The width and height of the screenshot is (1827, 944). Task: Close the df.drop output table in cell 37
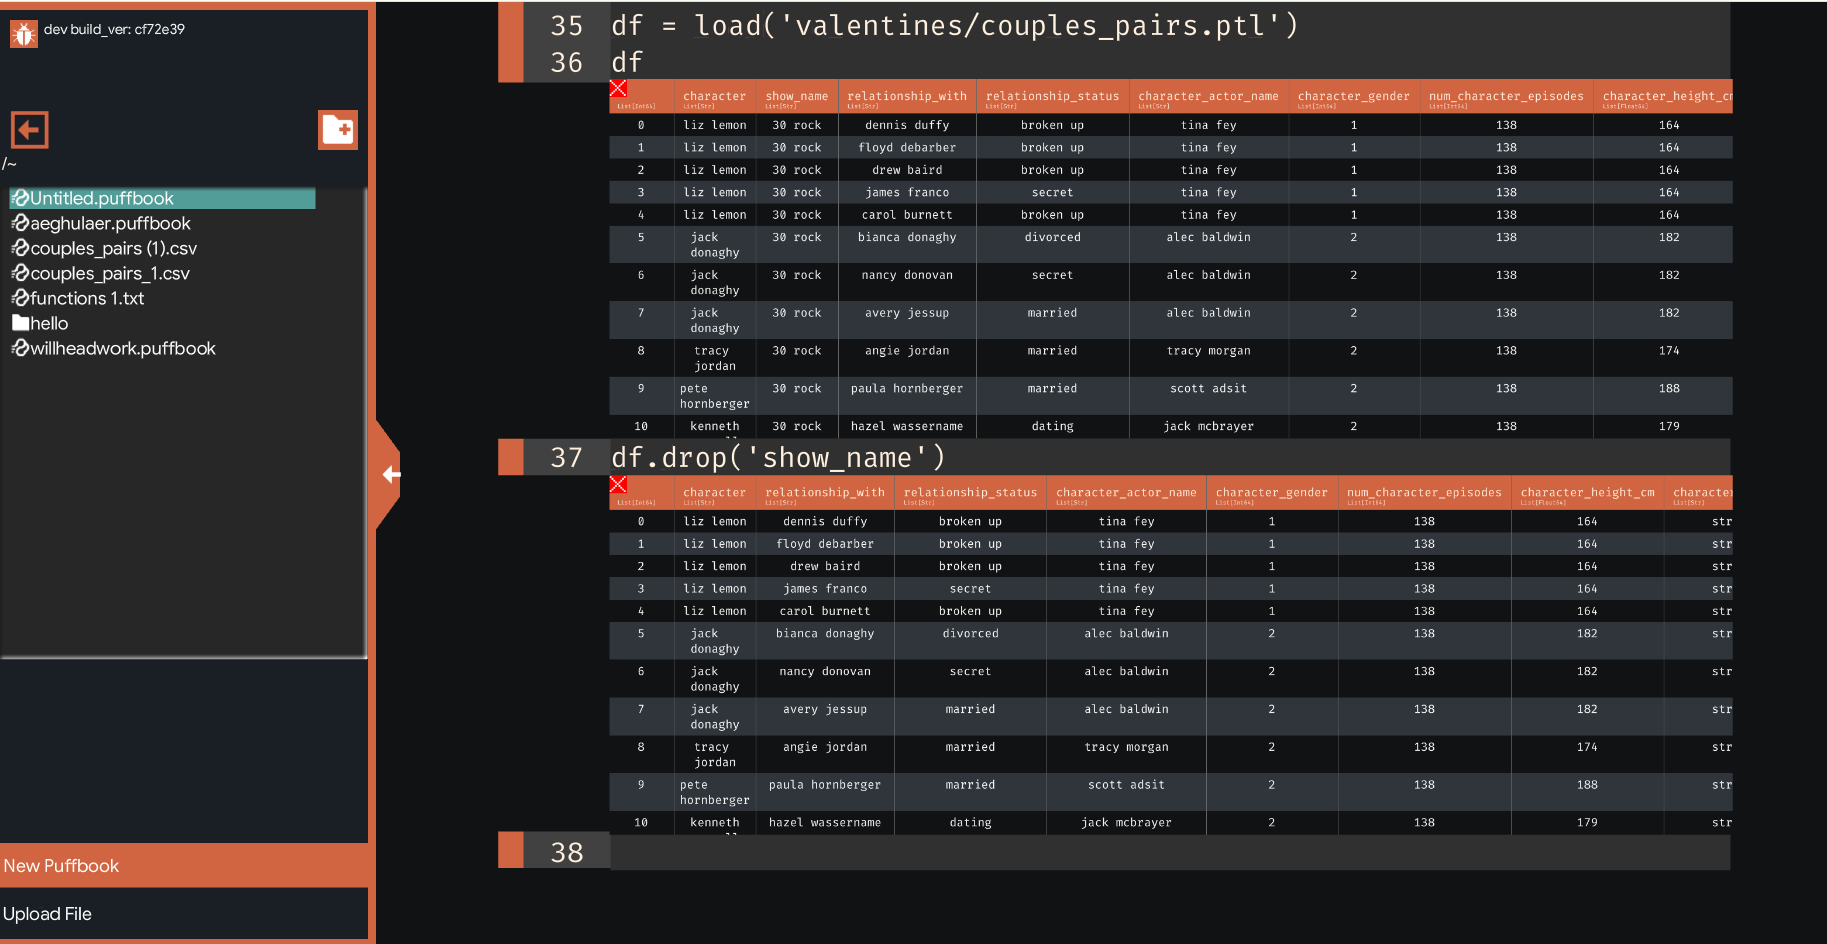coord(618,484)
